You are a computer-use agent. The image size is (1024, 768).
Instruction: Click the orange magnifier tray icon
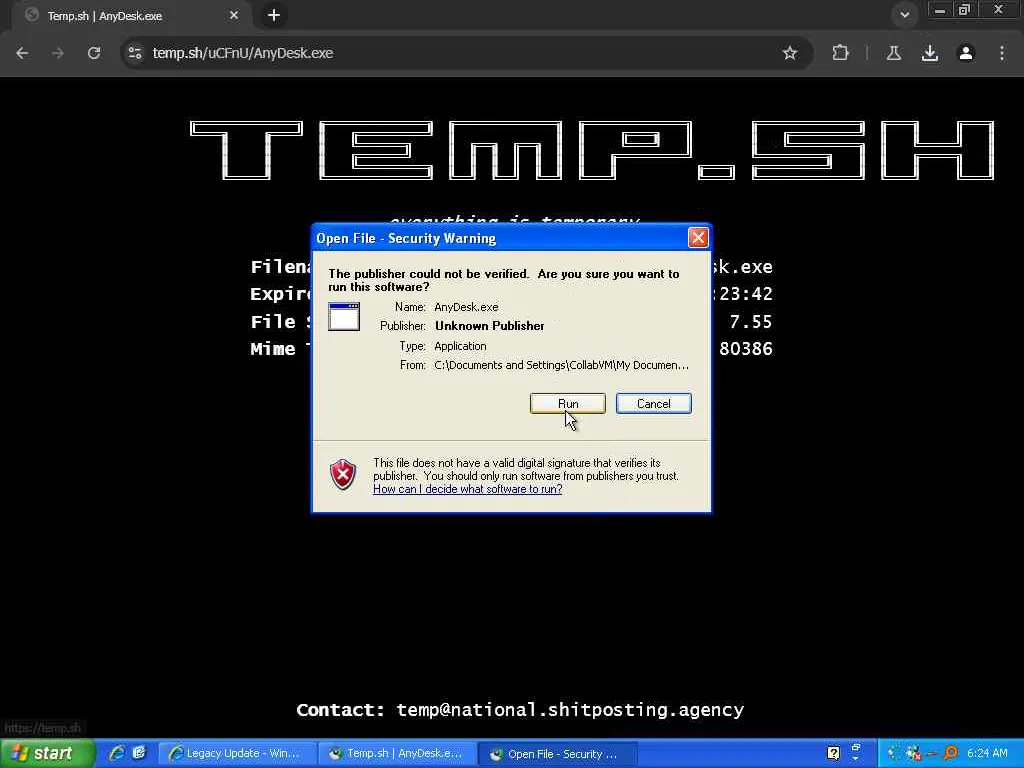951,753
